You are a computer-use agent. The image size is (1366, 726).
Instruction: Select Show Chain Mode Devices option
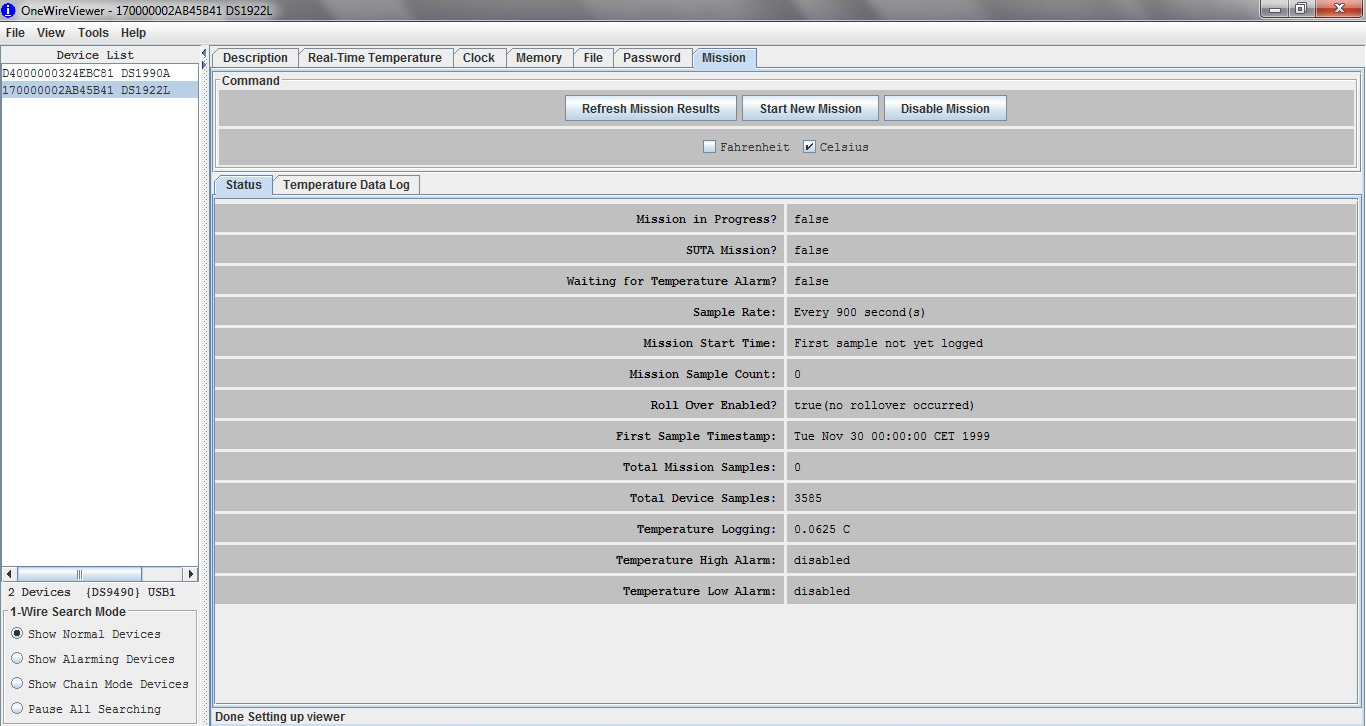tap(17, 684)
